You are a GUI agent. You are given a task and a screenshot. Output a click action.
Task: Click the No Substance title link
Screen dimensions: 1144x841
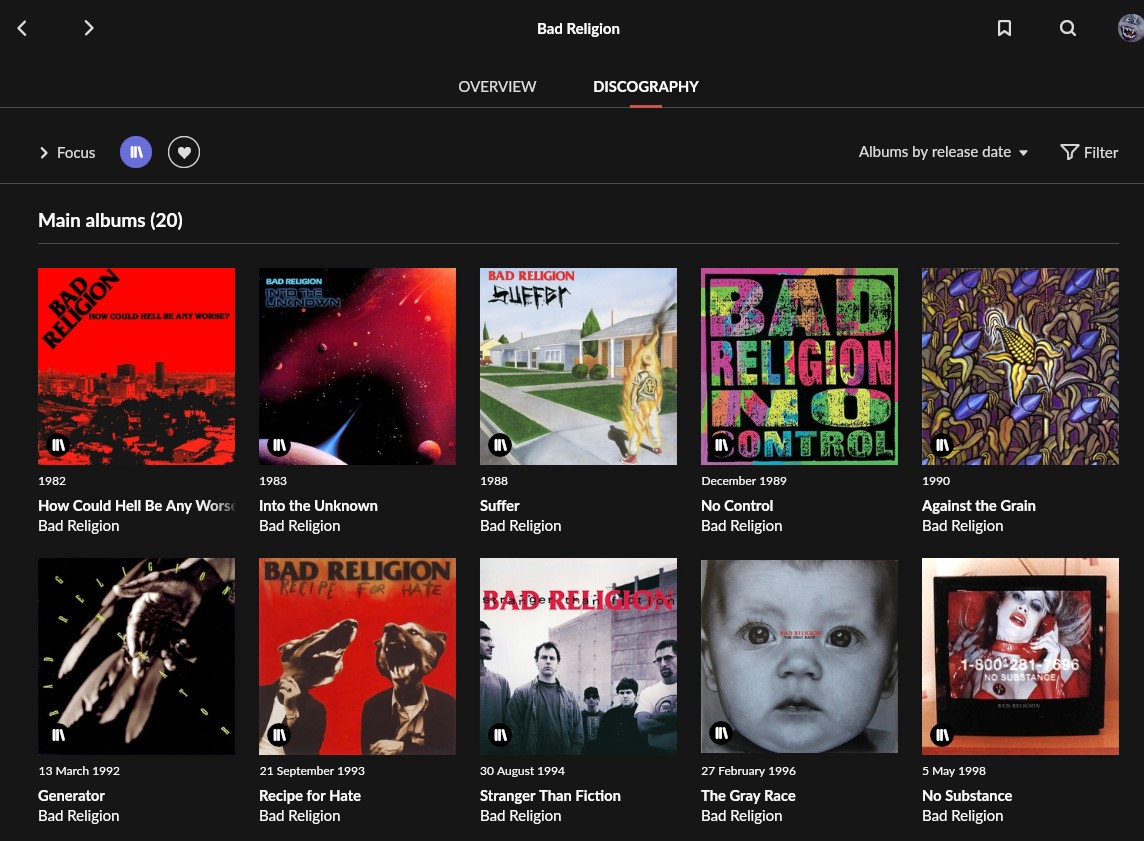pyautogui.click(x=967, y=796)
